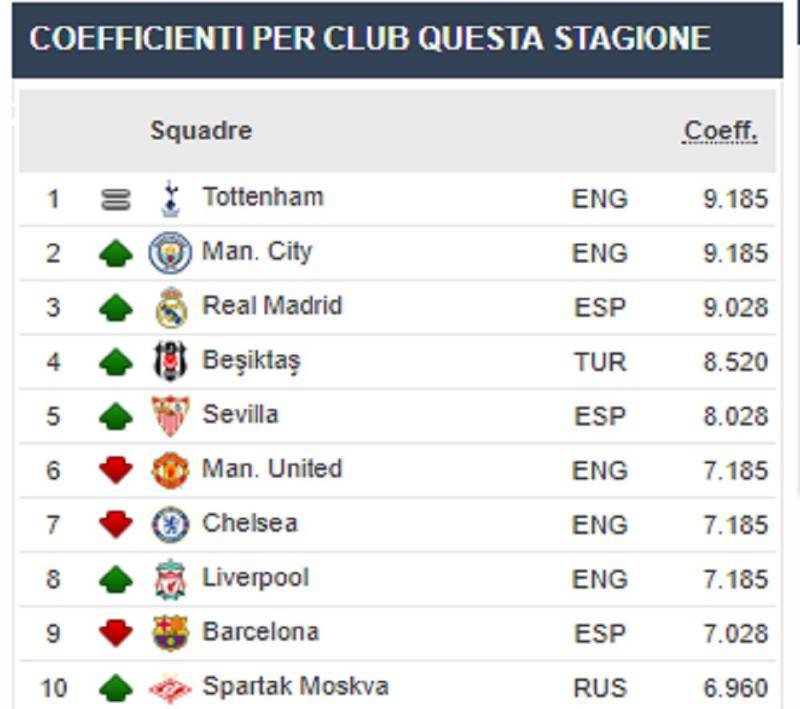This screenshot has width=800, height=709.
Task: Sort by the Coeff. column header
Action: pyautogui.click(x=720, y=131)
